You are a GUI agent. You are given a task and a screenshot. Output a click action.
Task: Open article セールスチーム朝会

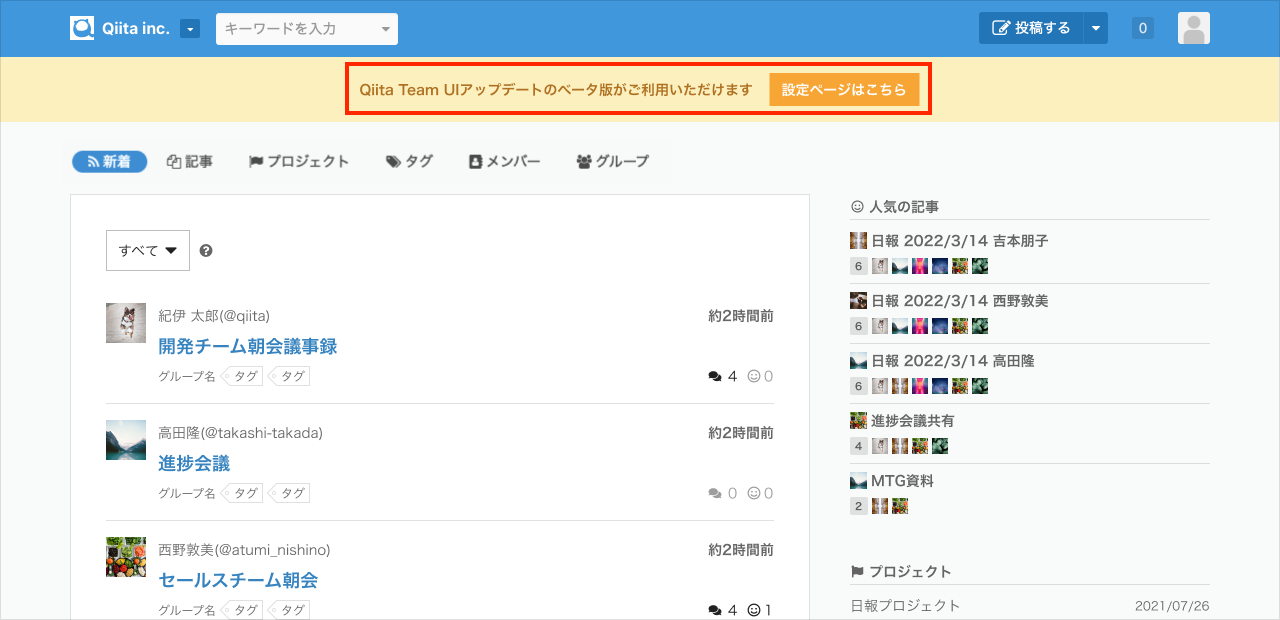(238, 580)
